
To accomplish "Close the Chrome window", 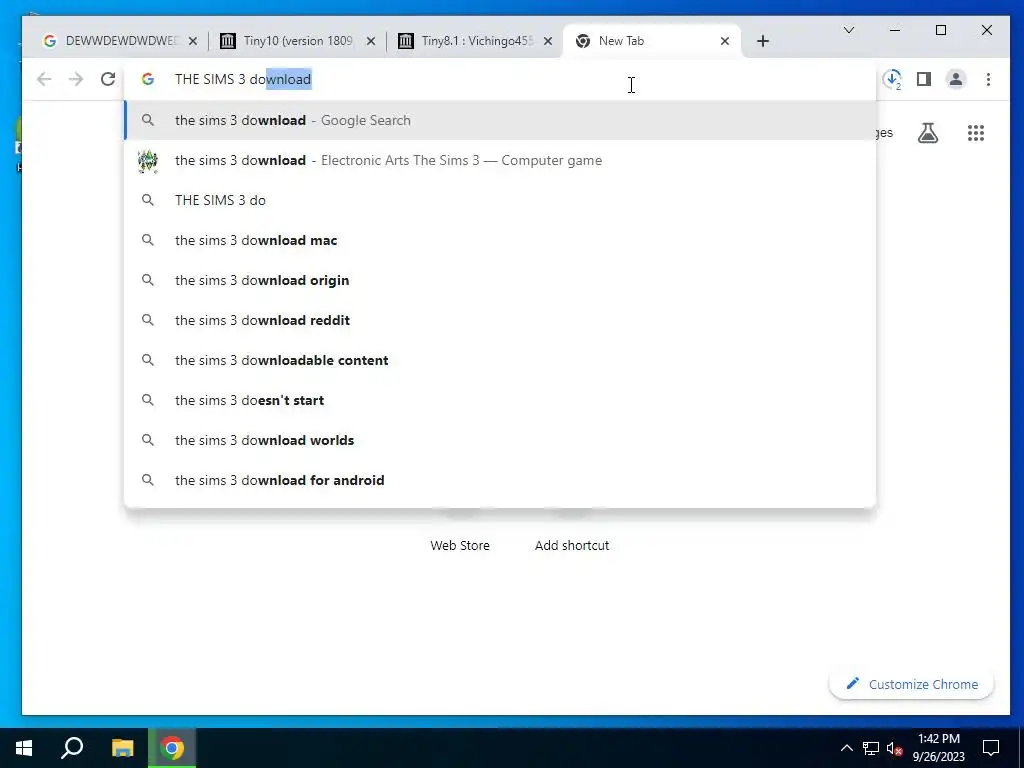I will coord(987,30).
